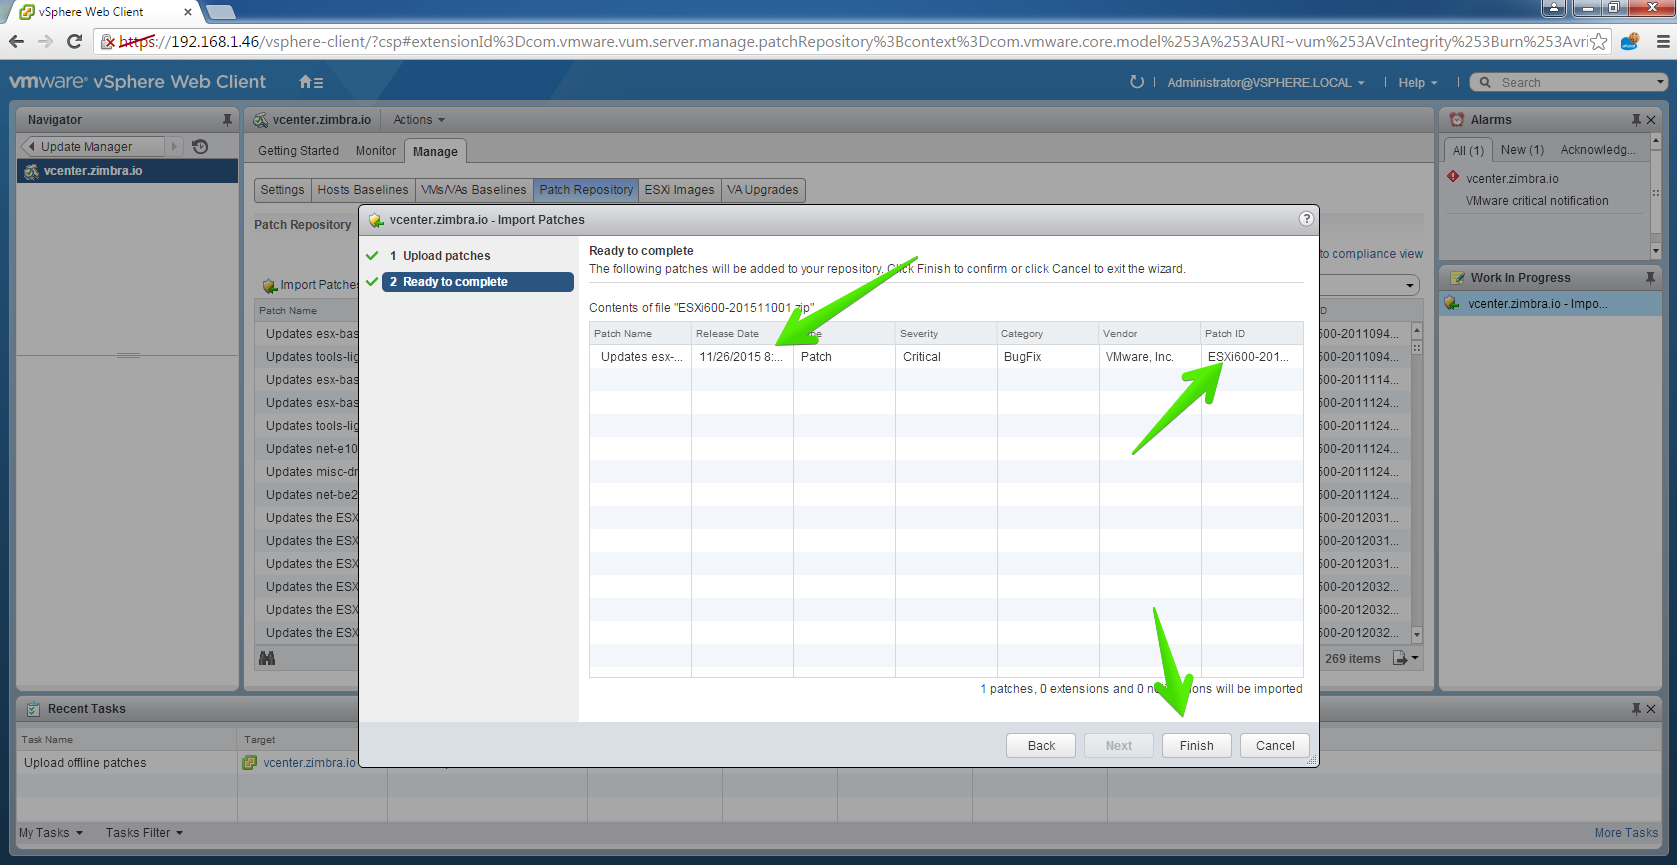This screenshot has height=865, width=1677.
Task: Open the vSphere home menu icon
Action: [x=311, y=82]
